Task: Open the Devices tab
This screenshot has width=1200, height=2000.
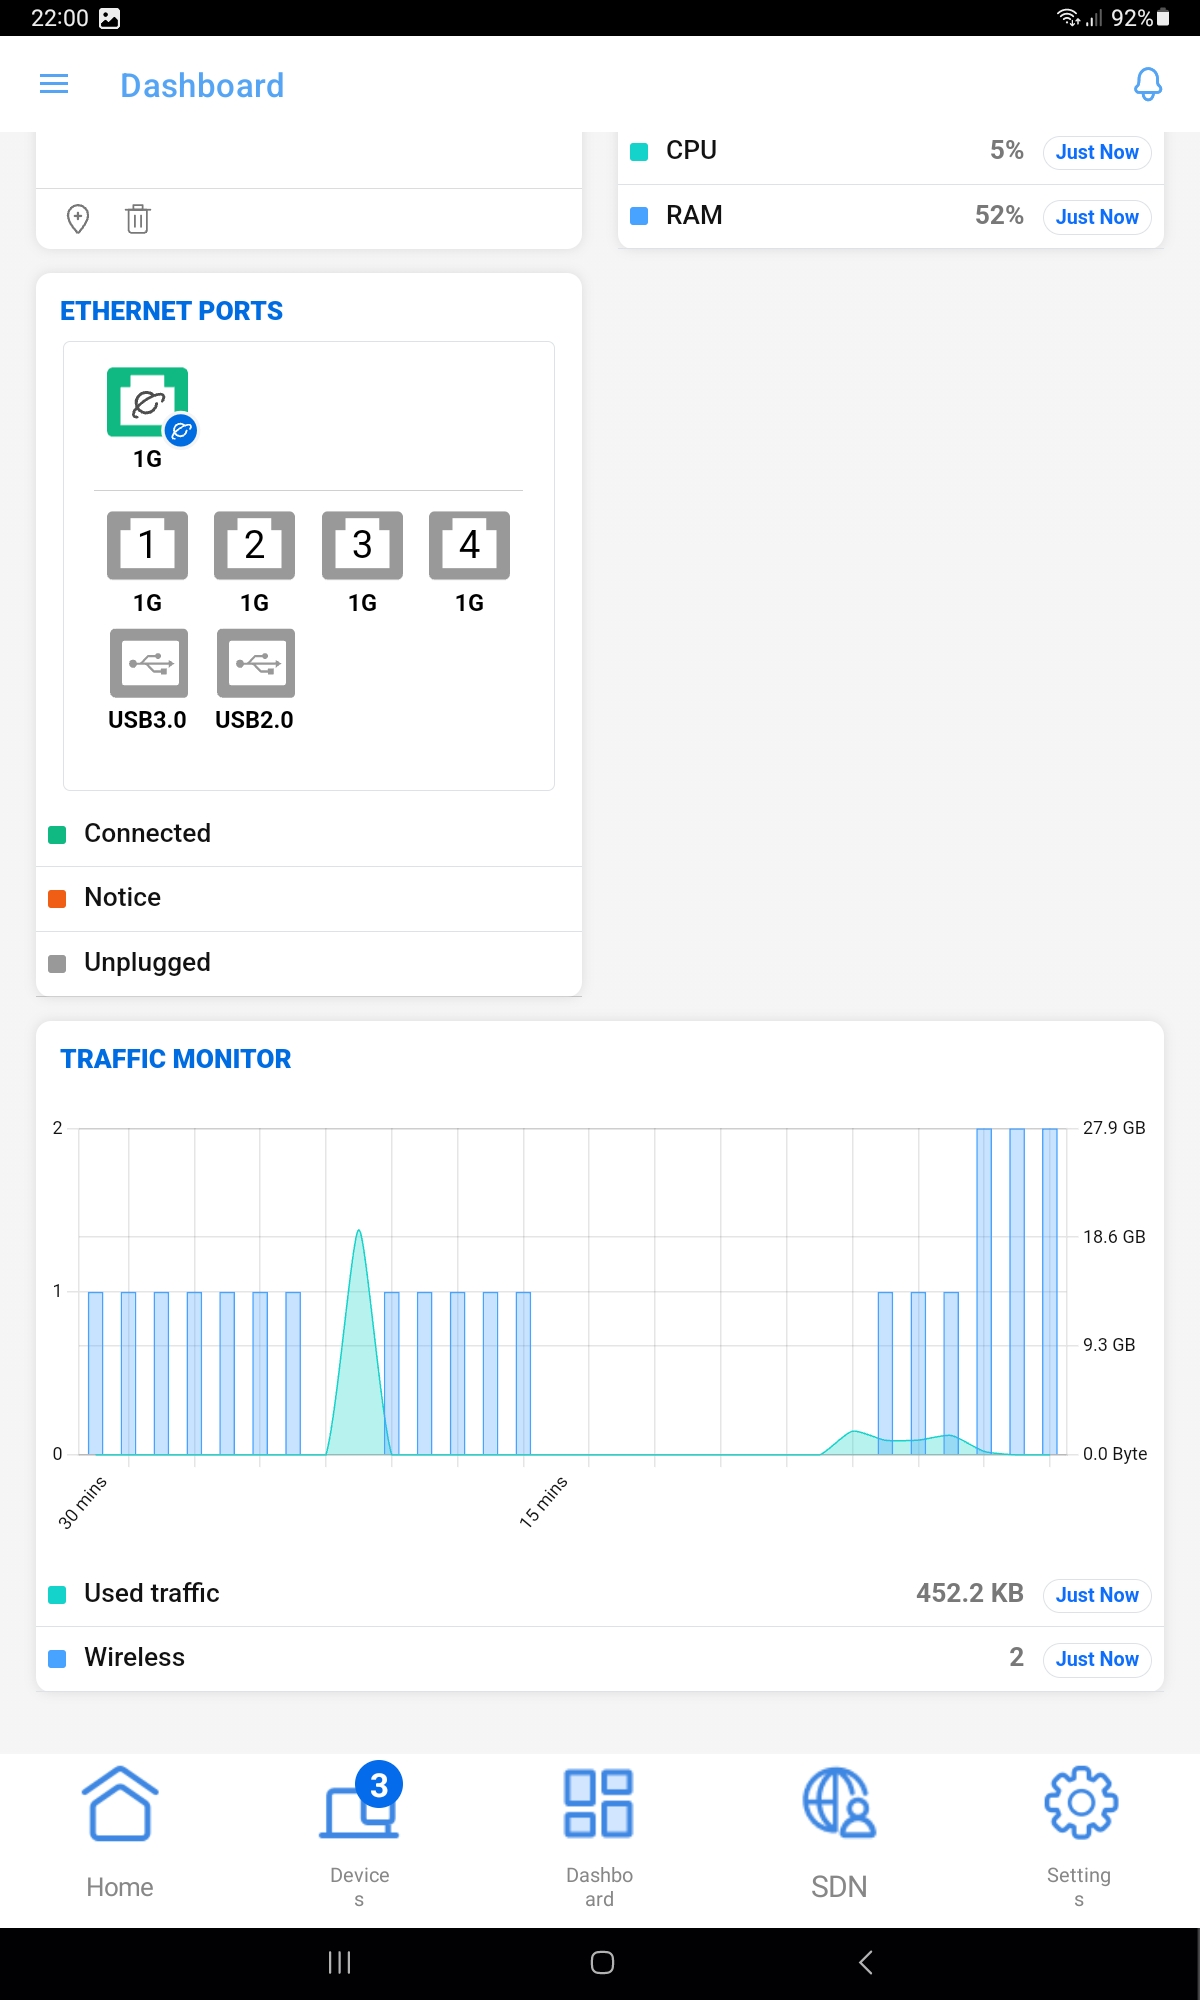Action: (x=359, y=1832)
